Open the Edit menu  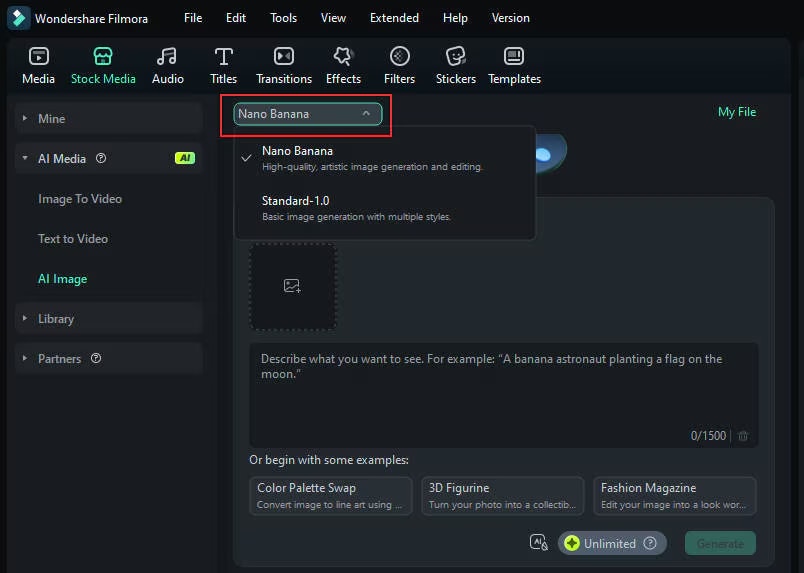tap(236, 18)
